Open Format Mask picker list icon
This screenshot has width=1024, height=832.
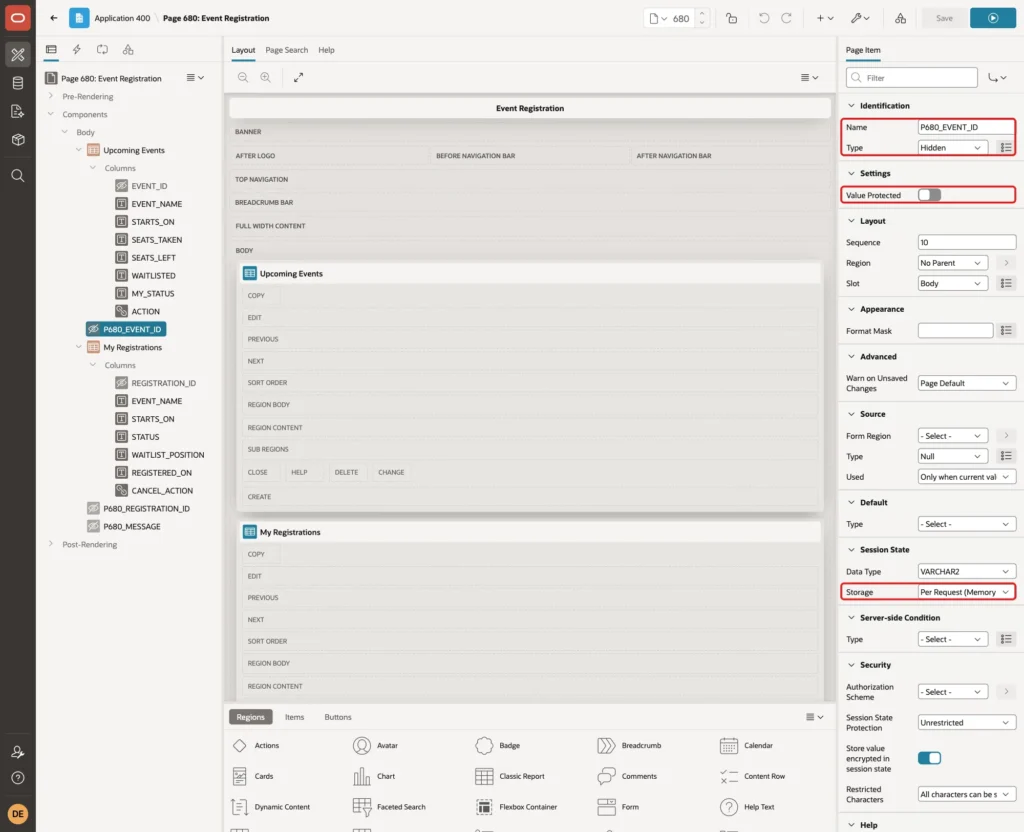pyautogui.click(x=1006, y=331)
